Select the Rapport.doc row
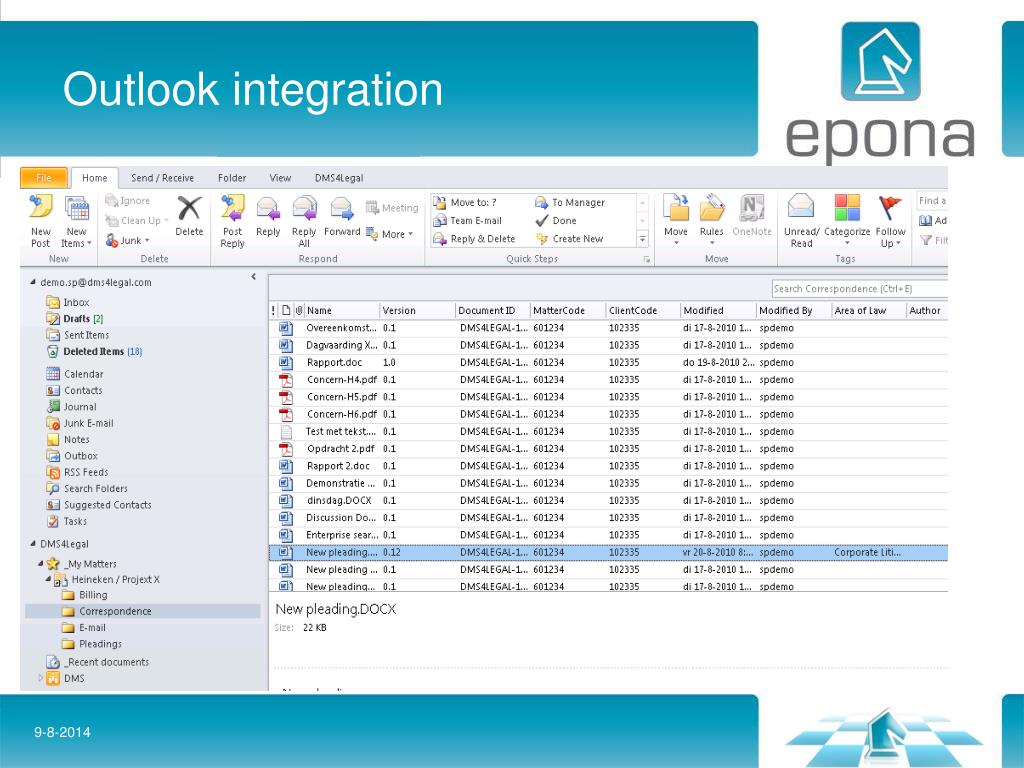 (x=608, y=362)
